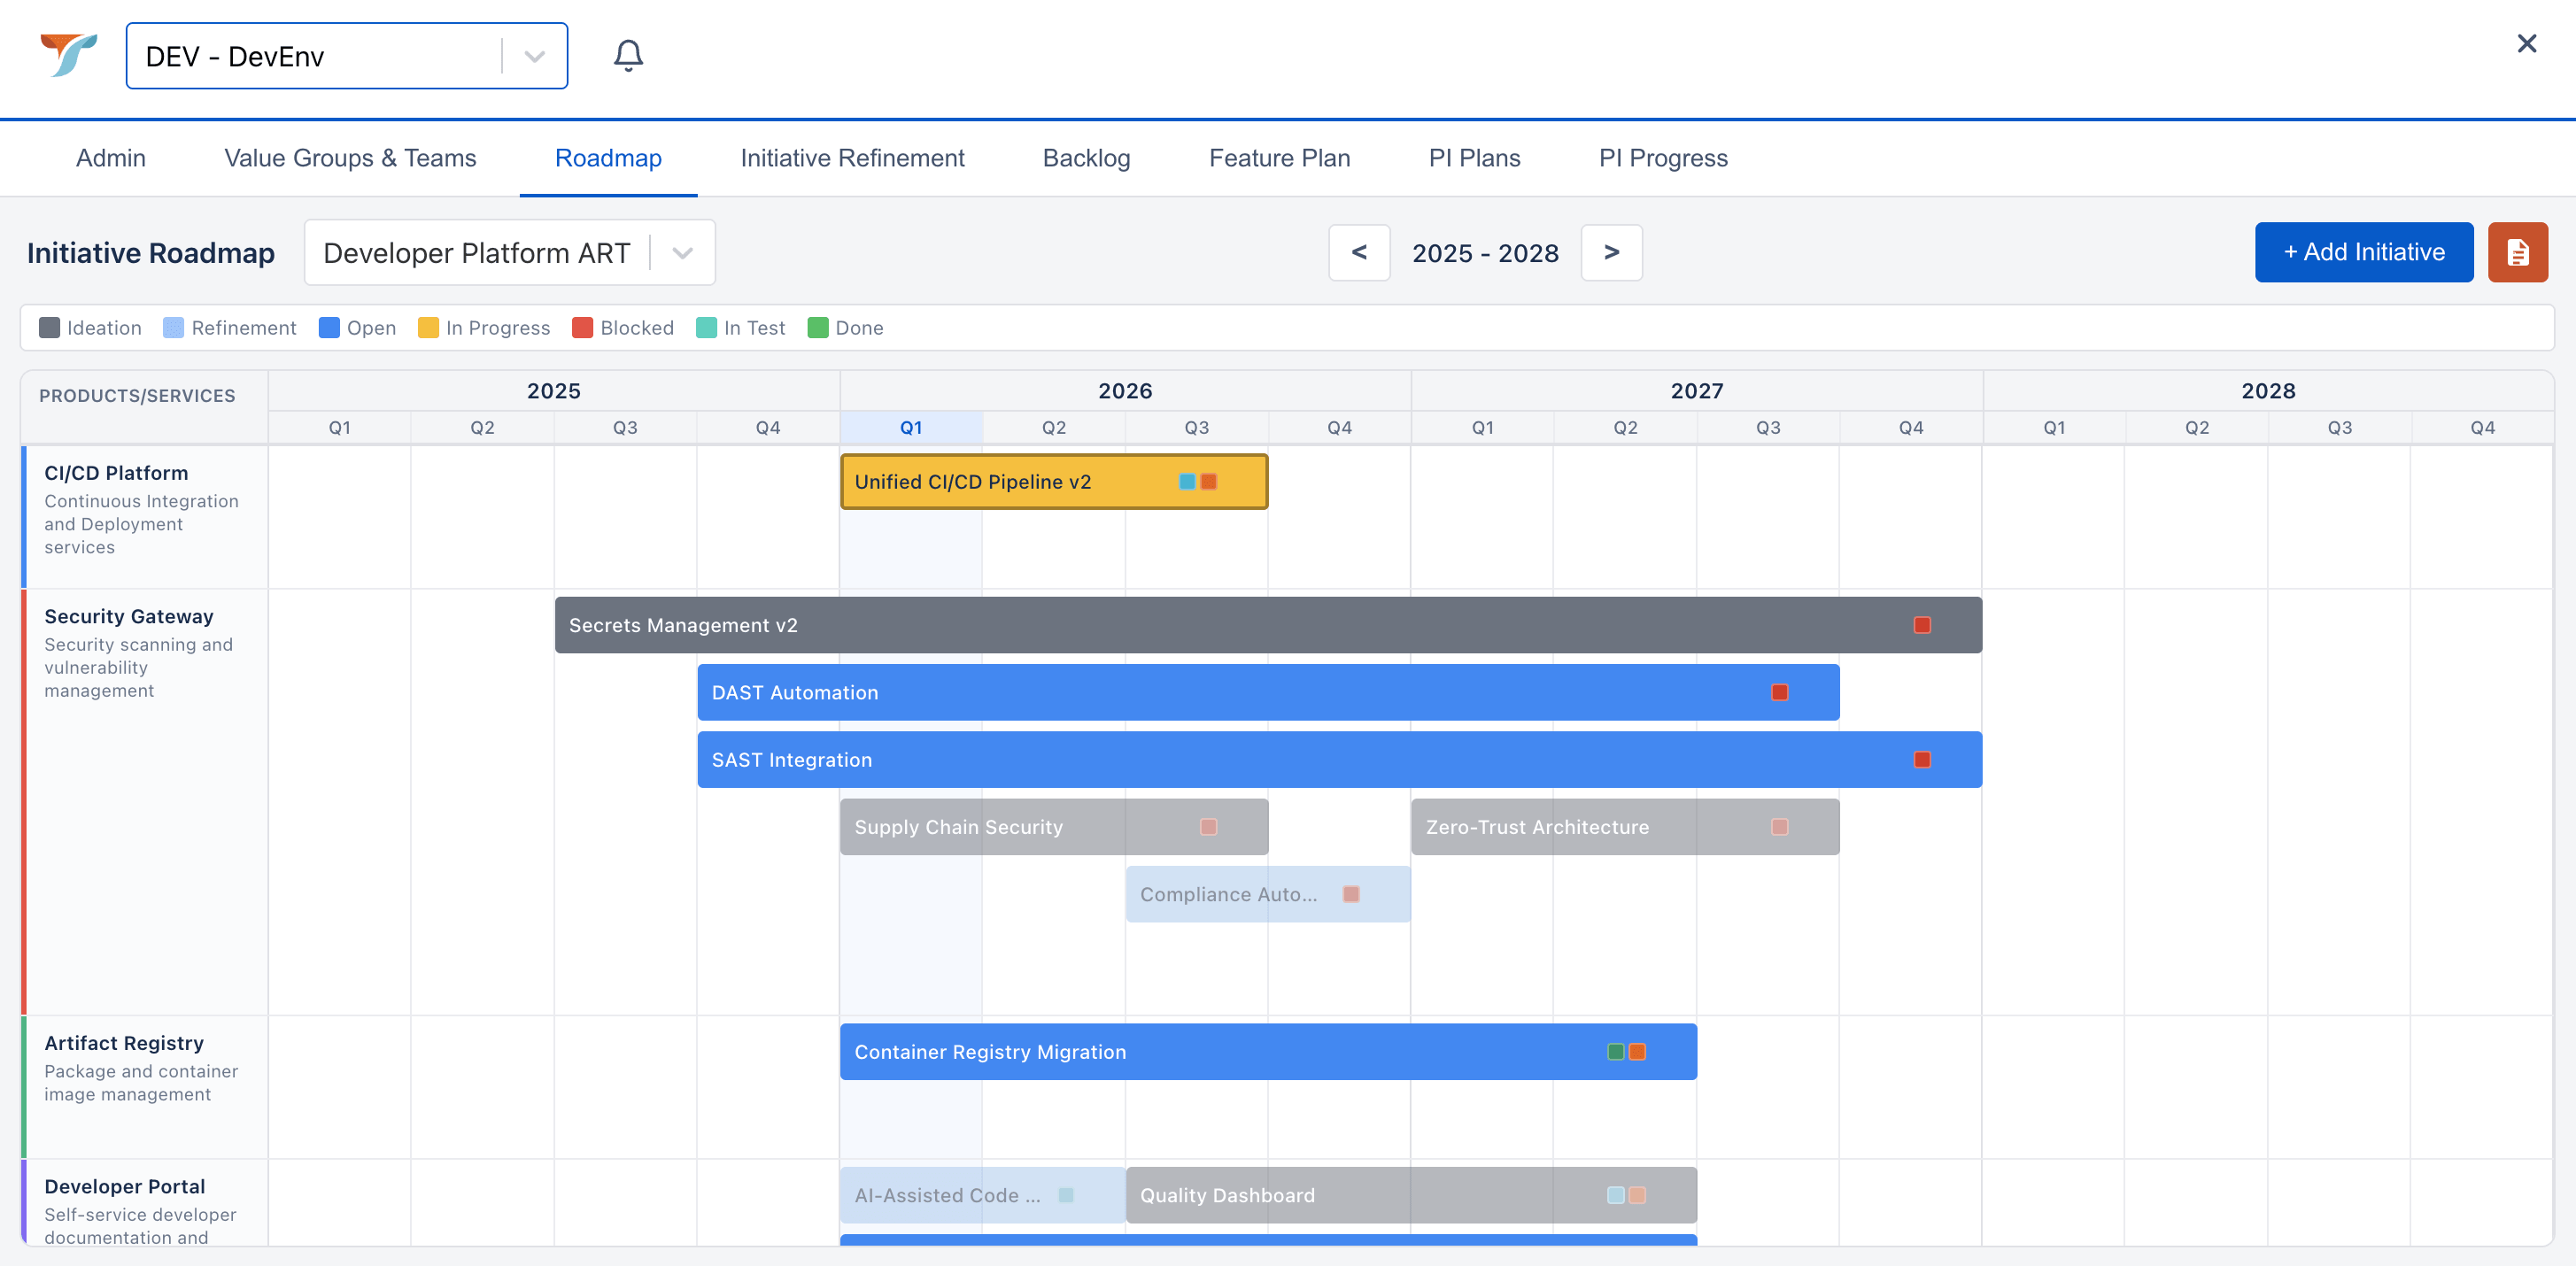Click green status square on Container Registry Migration
Viewport: 2576px width, 1266px height.
click(x=1615, y=1051)
